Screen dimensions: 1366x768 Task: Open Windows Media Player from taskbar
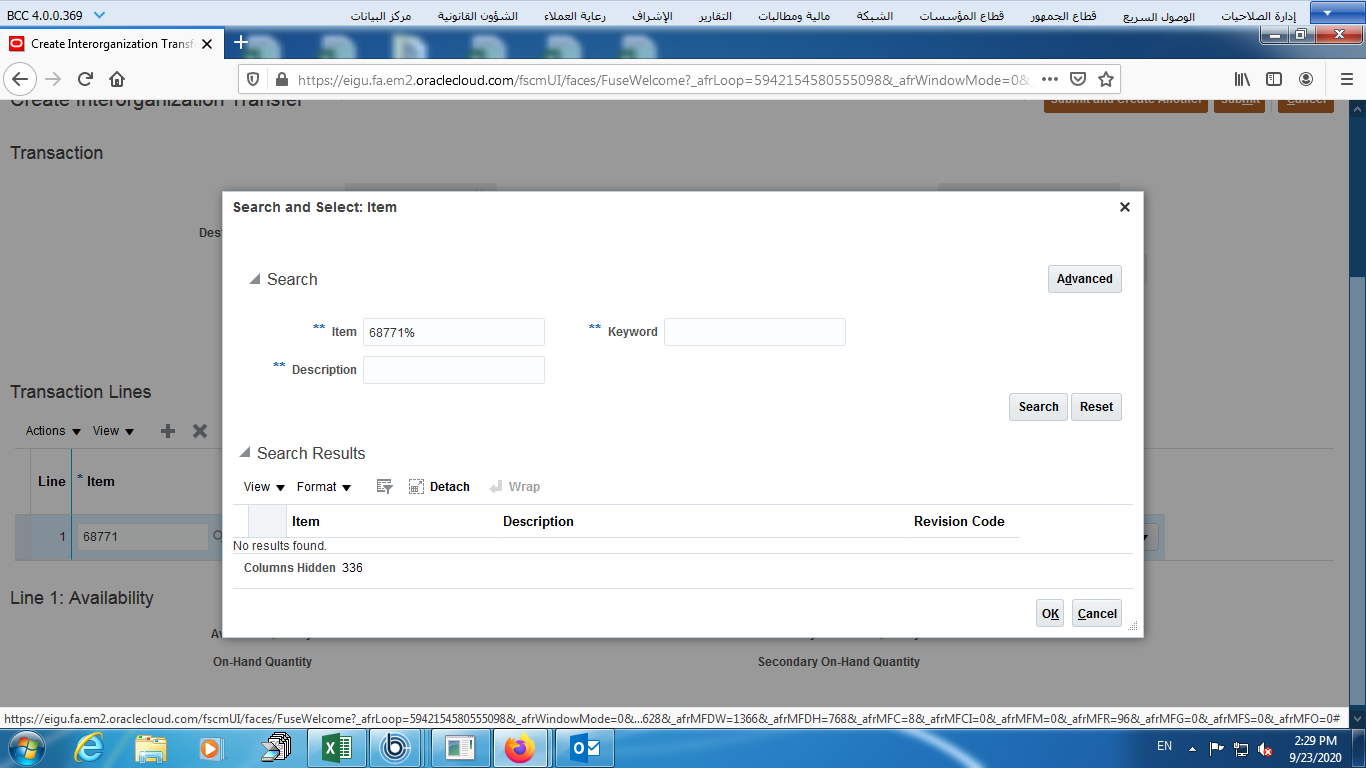[x=210, y=747]
